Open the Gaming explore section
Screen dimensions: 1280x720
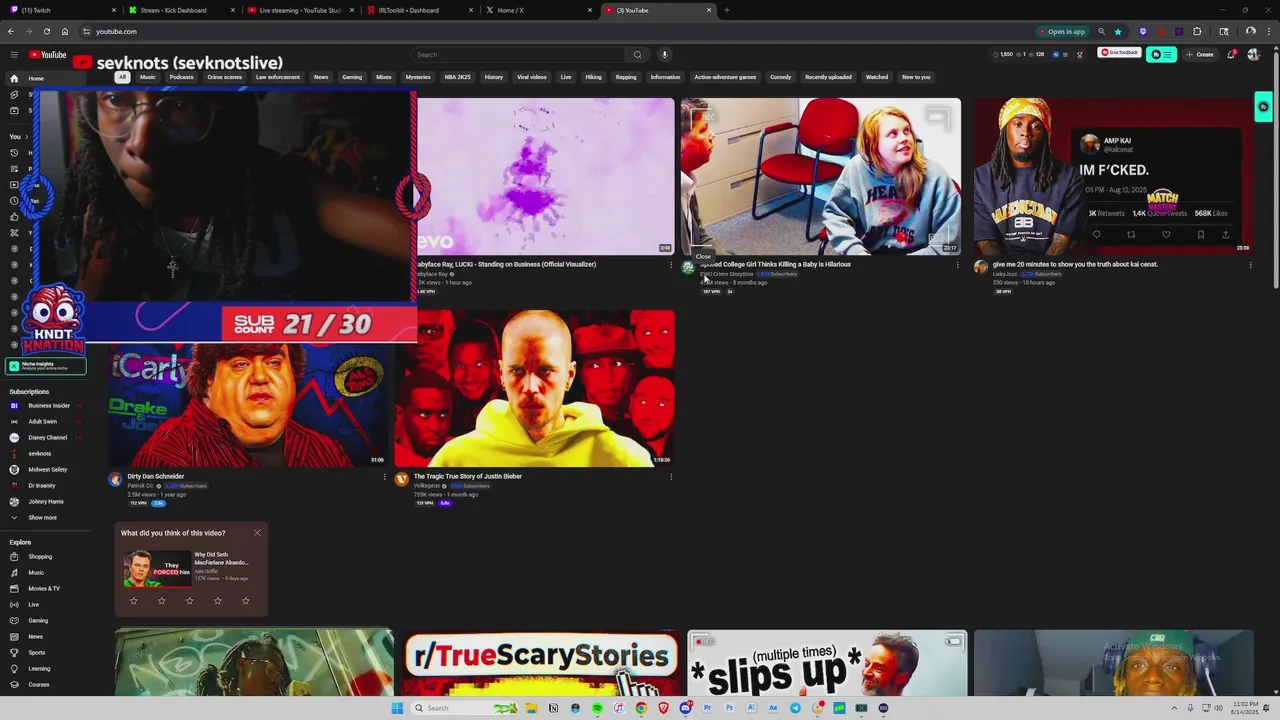coord(38,621)
